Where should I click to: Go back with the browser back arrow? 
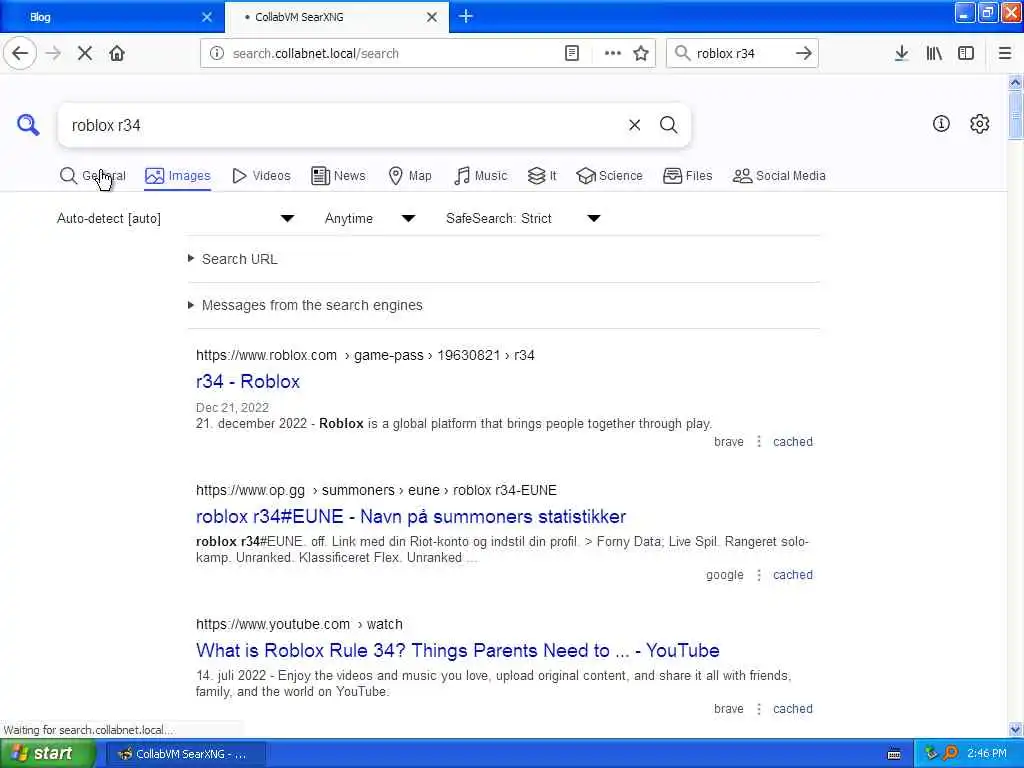pos(20,53)
